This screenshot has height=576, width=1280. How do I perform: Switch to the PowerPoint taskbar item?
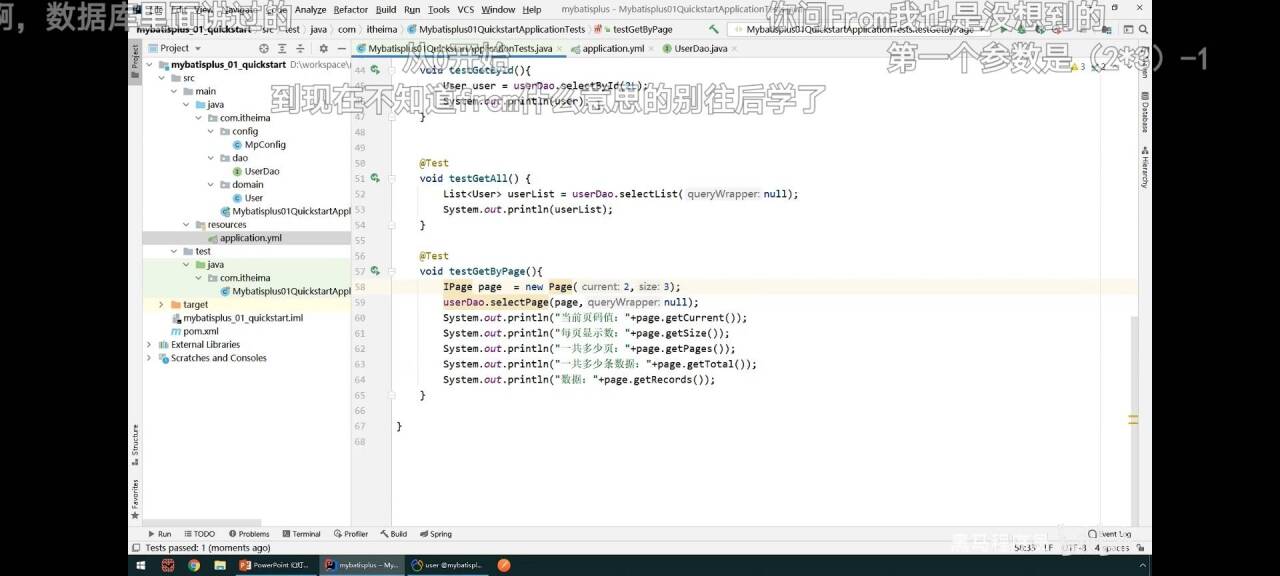point(275,565)
